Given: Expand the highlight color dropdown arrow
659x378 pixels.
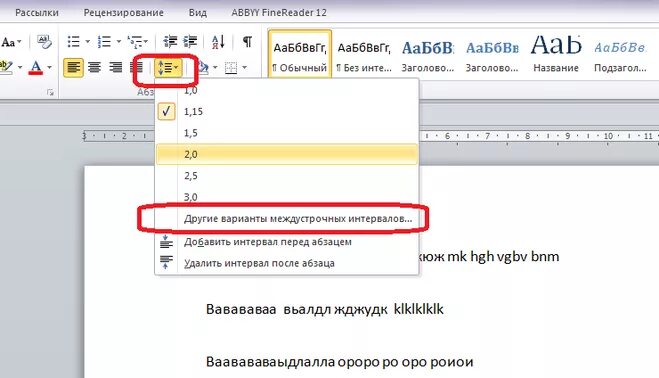Looking at the screenshot, I should 19,67.
